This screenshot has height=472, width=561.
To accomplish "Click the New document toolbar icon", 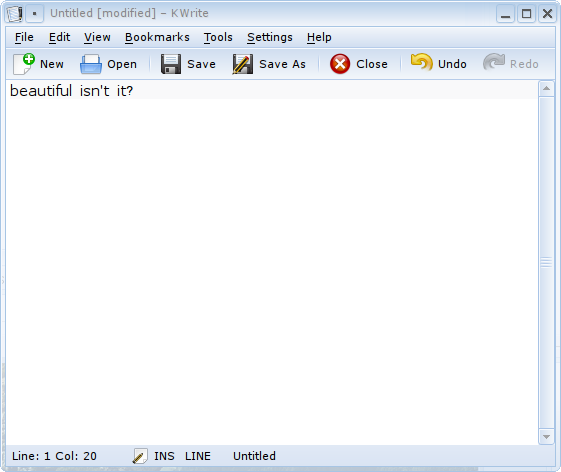I will coord(24,64).
